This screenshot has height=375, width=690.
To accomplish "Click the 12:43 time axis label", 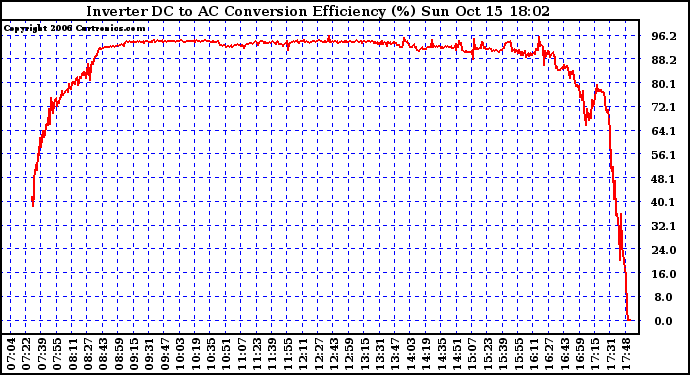I will pos(334,354).
